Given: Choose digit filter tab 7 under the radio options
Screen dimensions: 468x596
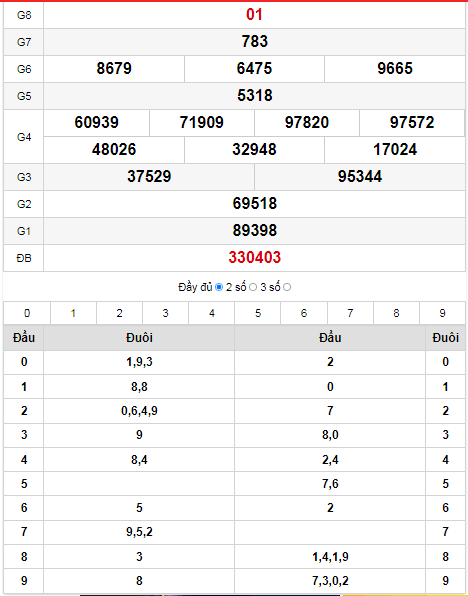Looking at the screenshot, I should pyautogui.click(x=350, y=313).
